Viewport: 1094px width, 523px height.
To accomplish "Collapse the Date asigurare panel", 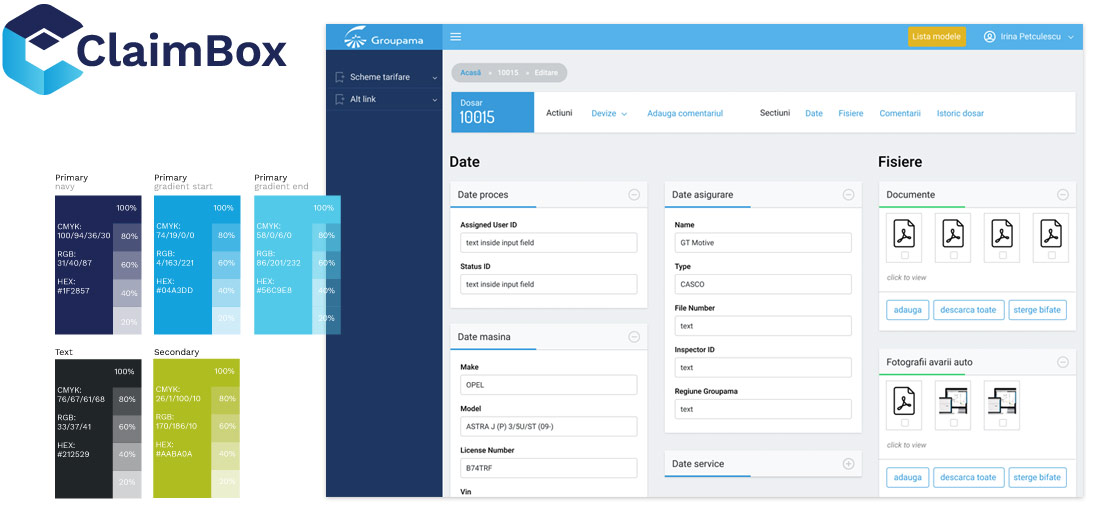I will click(848, 195).
